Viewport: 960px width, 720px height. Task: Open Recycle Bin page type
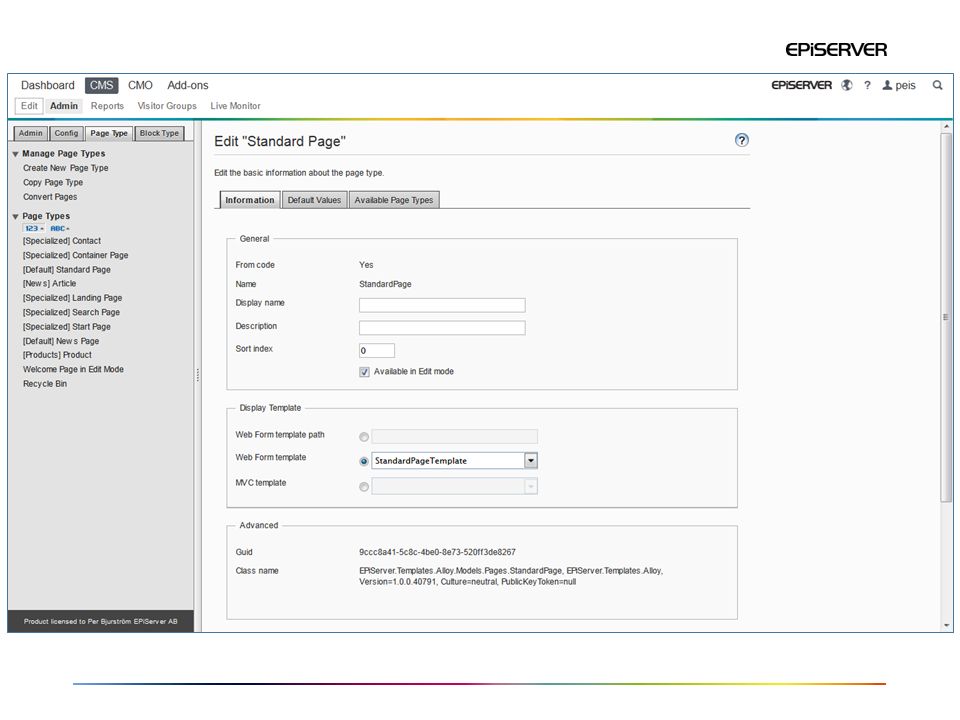45,384
